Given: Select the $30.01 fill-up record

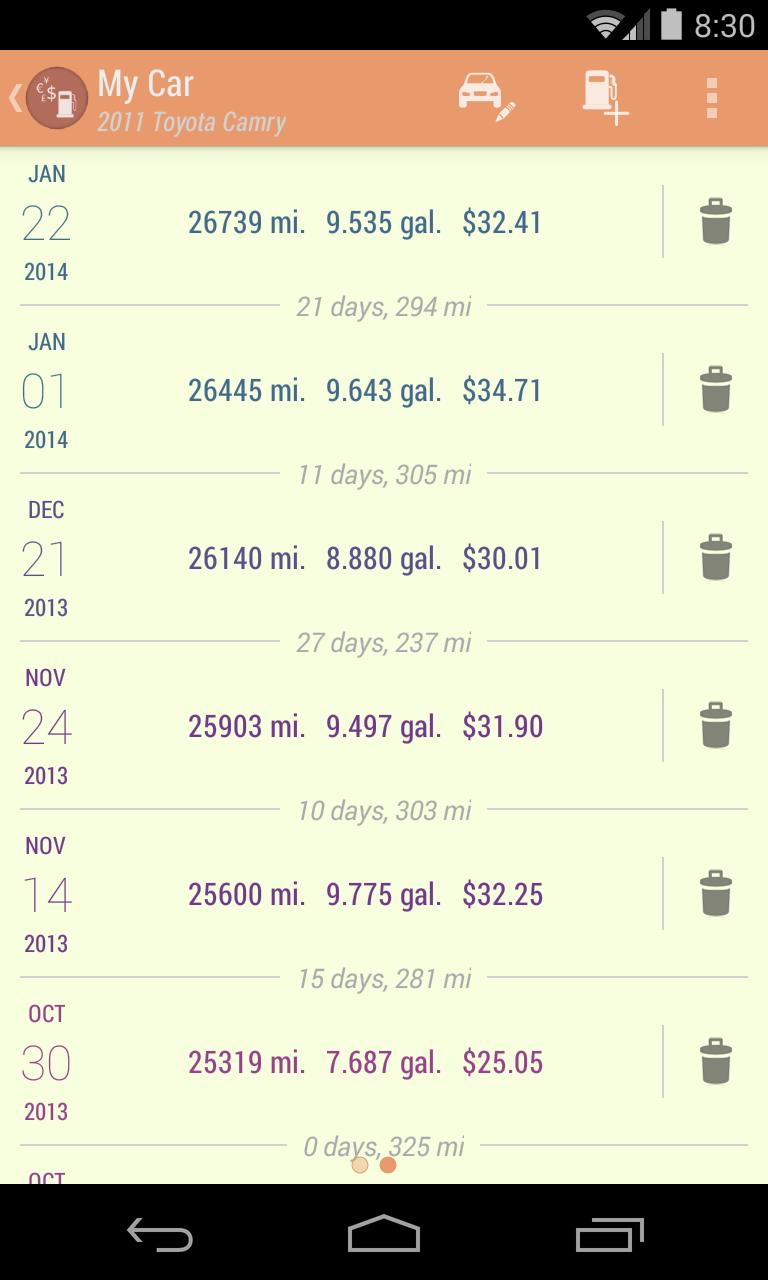Looking at the screenshot, I should coord(502,558).
